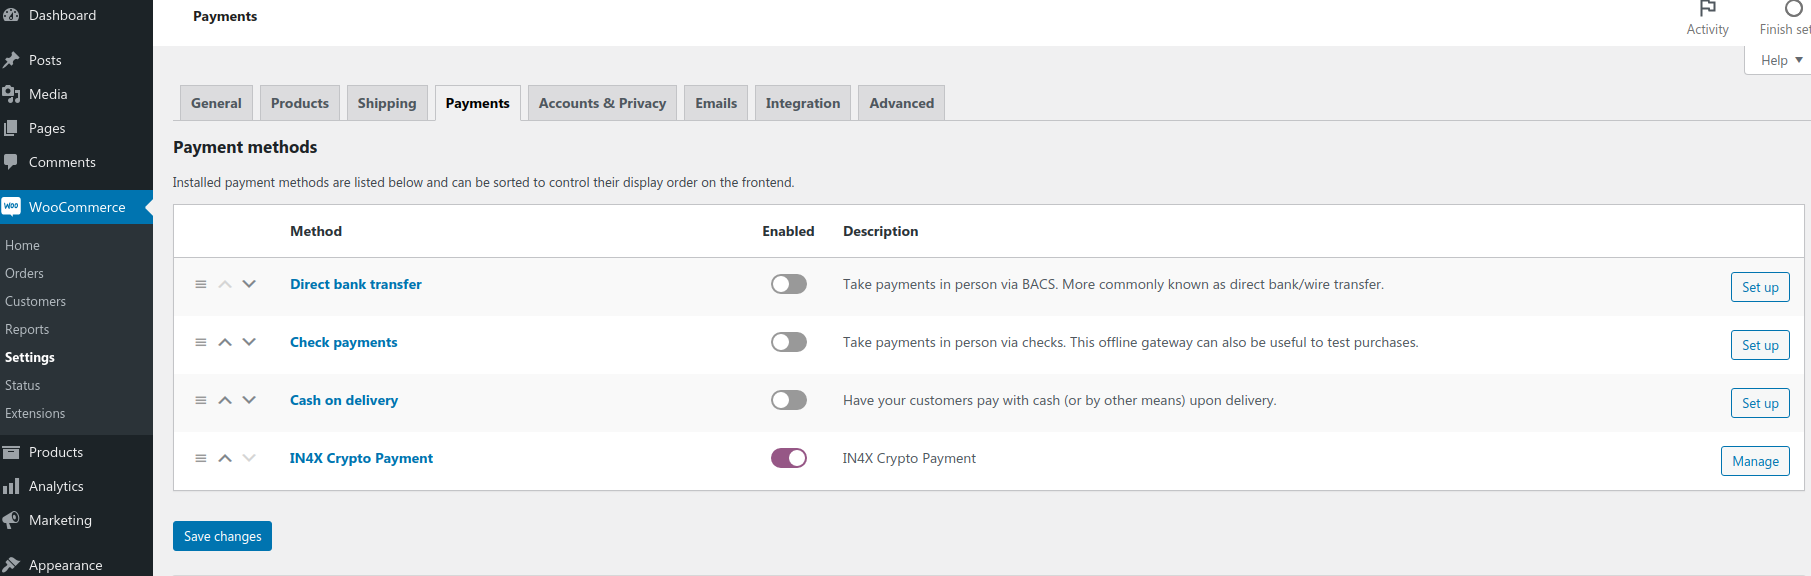Click Set up for Direct bank transfer
The width and height of the screenshot is (1811, 576).
[1760, 287]
